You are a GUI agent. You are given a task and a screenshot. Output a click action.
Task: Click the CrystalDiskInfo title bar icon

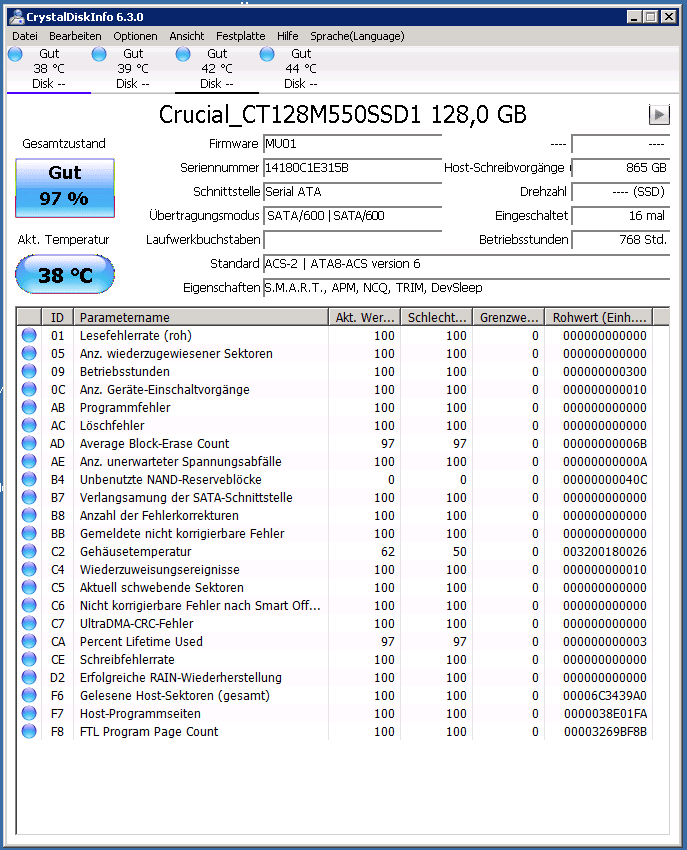pos(17,17)
